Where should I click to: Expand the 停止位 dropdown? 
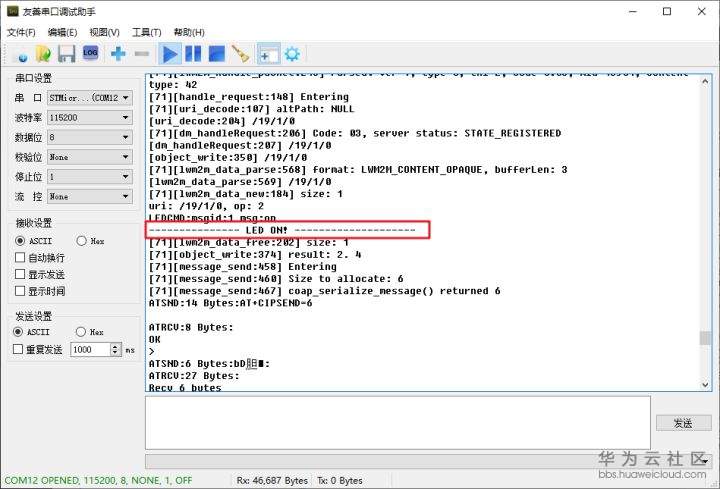tap(125, 177)
